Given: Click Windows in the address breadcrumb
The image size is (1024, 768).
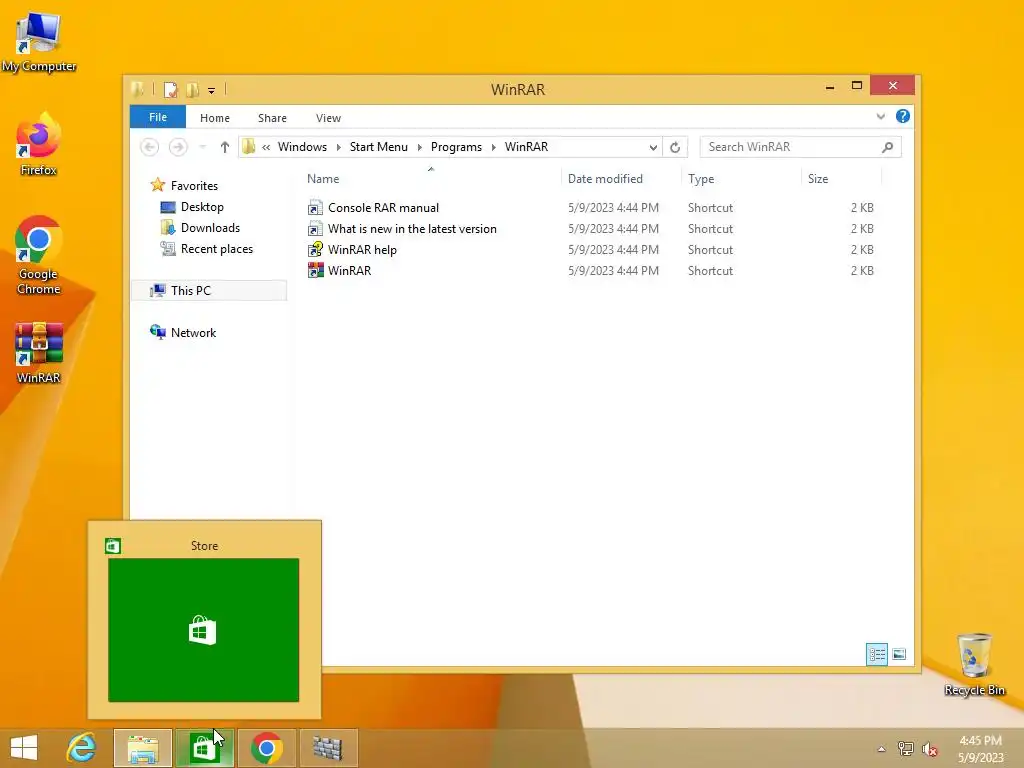Looking at the screenshot, I should tap(302, 147).
